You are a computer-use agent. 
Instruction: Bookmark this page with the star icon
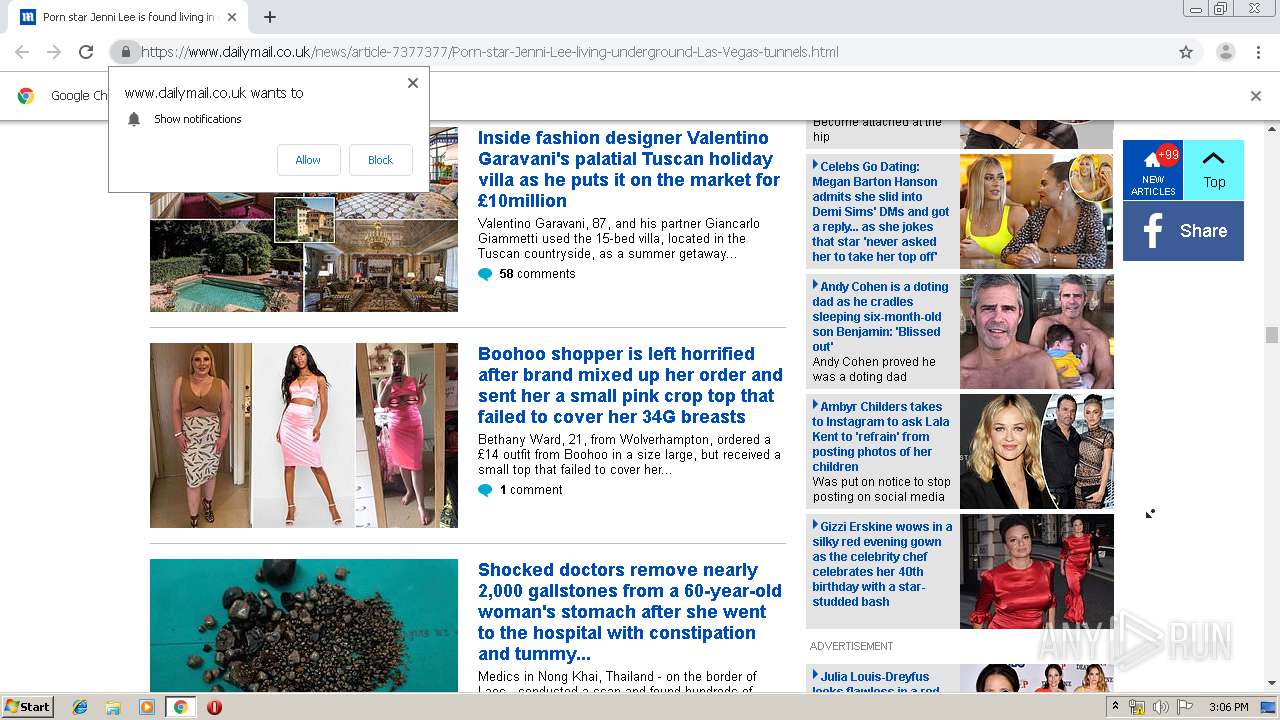coord(1186,52)
